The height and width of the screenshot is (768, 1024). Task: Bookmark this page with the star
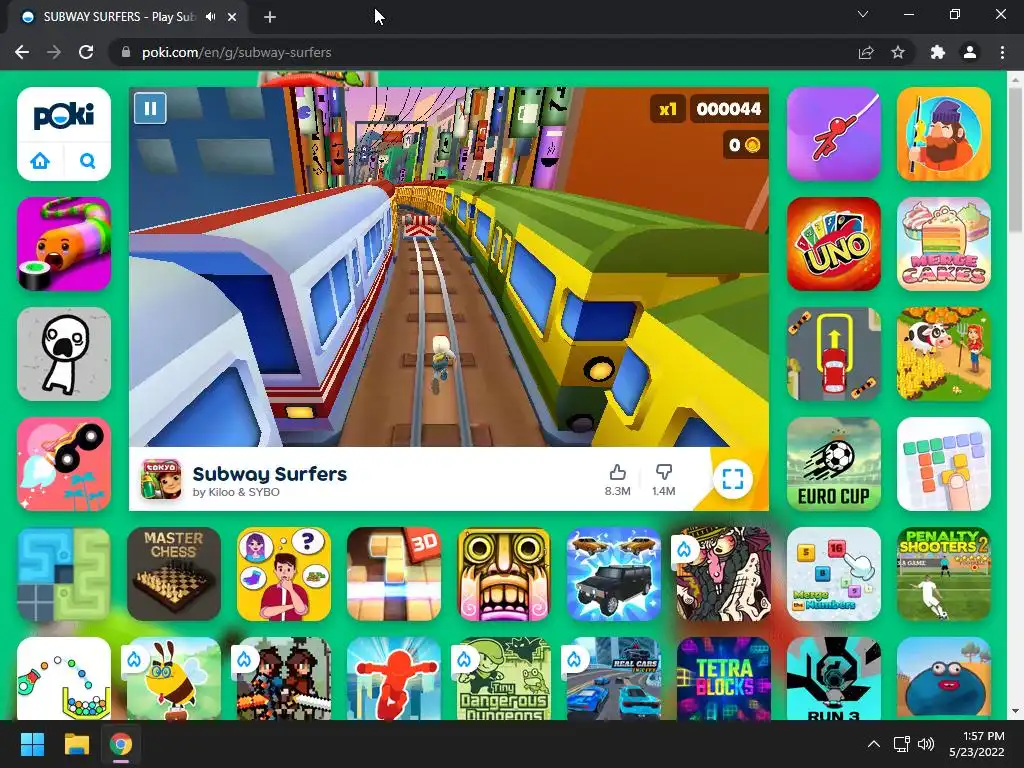tap(898, 52)
